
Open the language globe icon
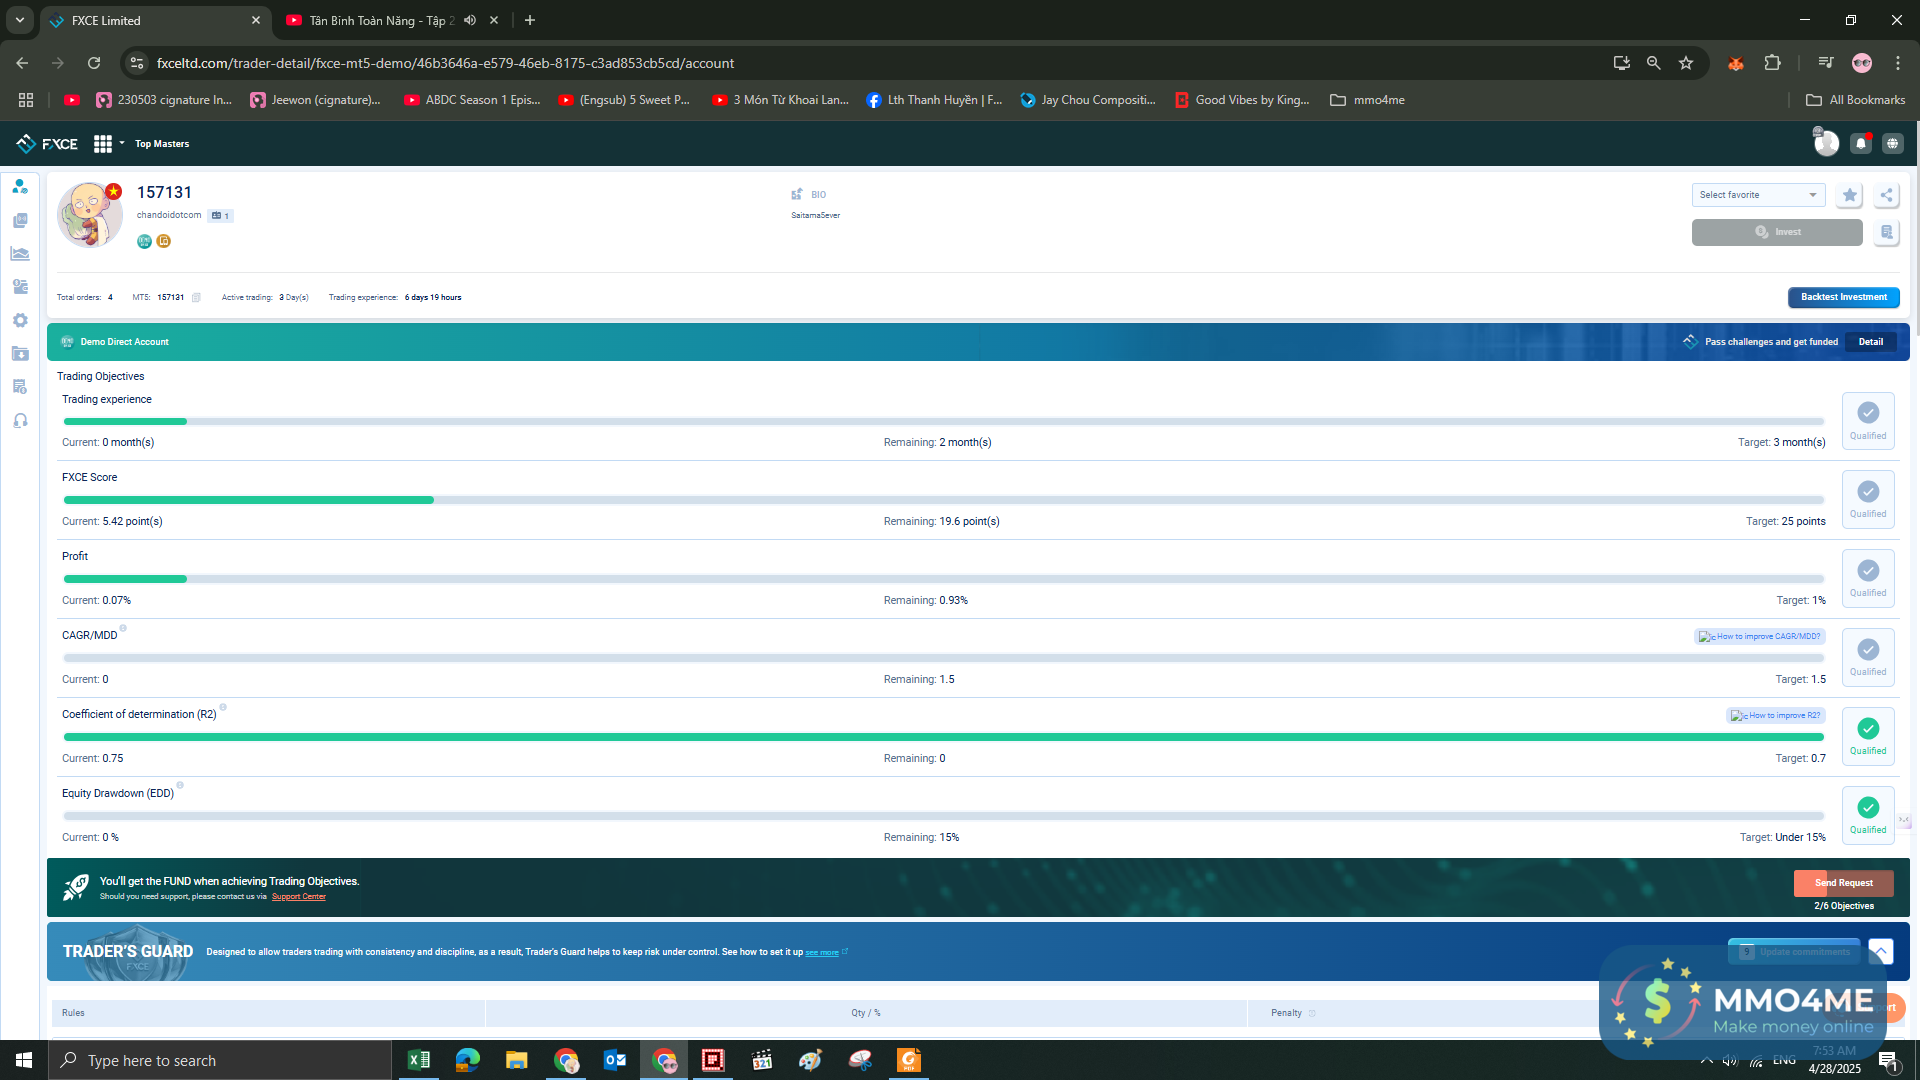click(1892, 144)
